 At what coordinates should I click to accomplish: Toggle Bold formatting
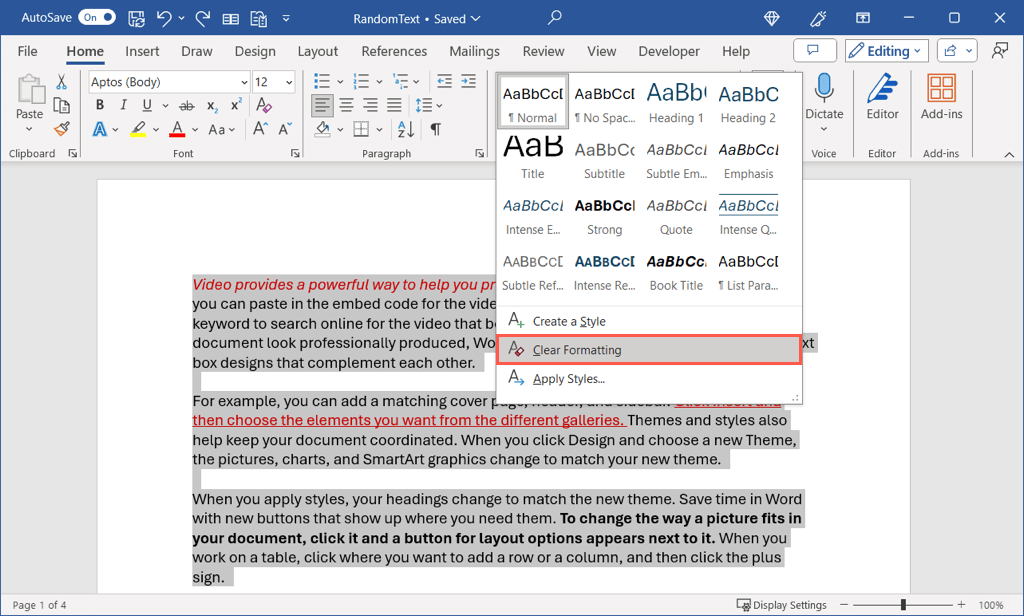99,106
